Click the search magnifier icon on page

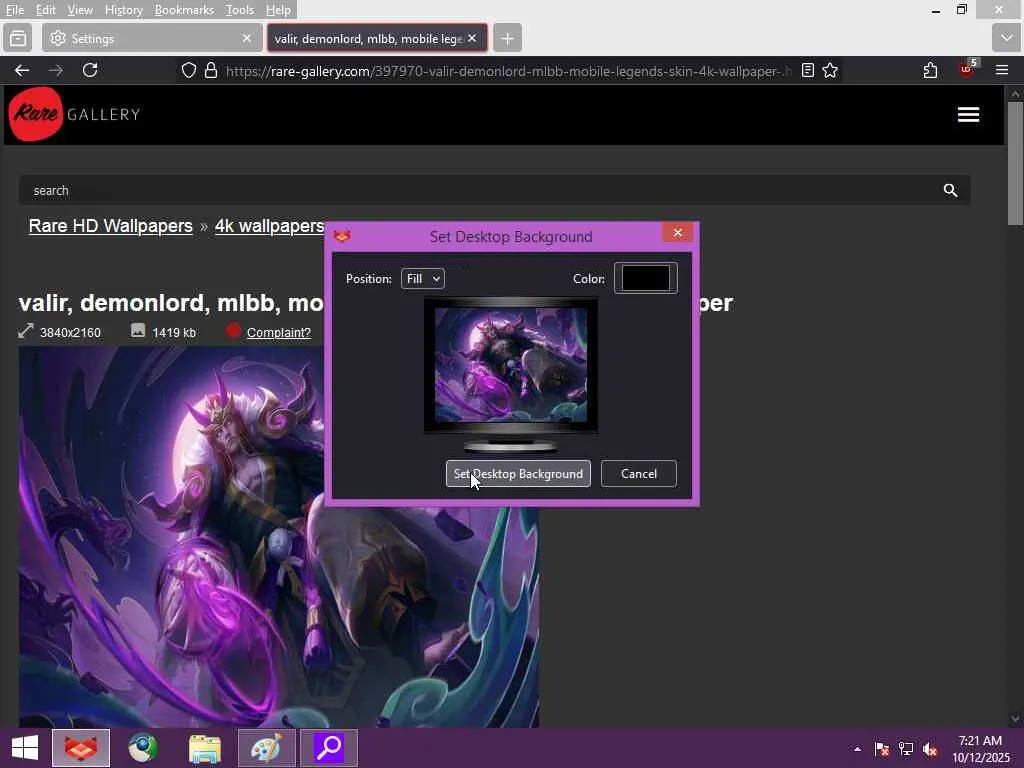950,190
